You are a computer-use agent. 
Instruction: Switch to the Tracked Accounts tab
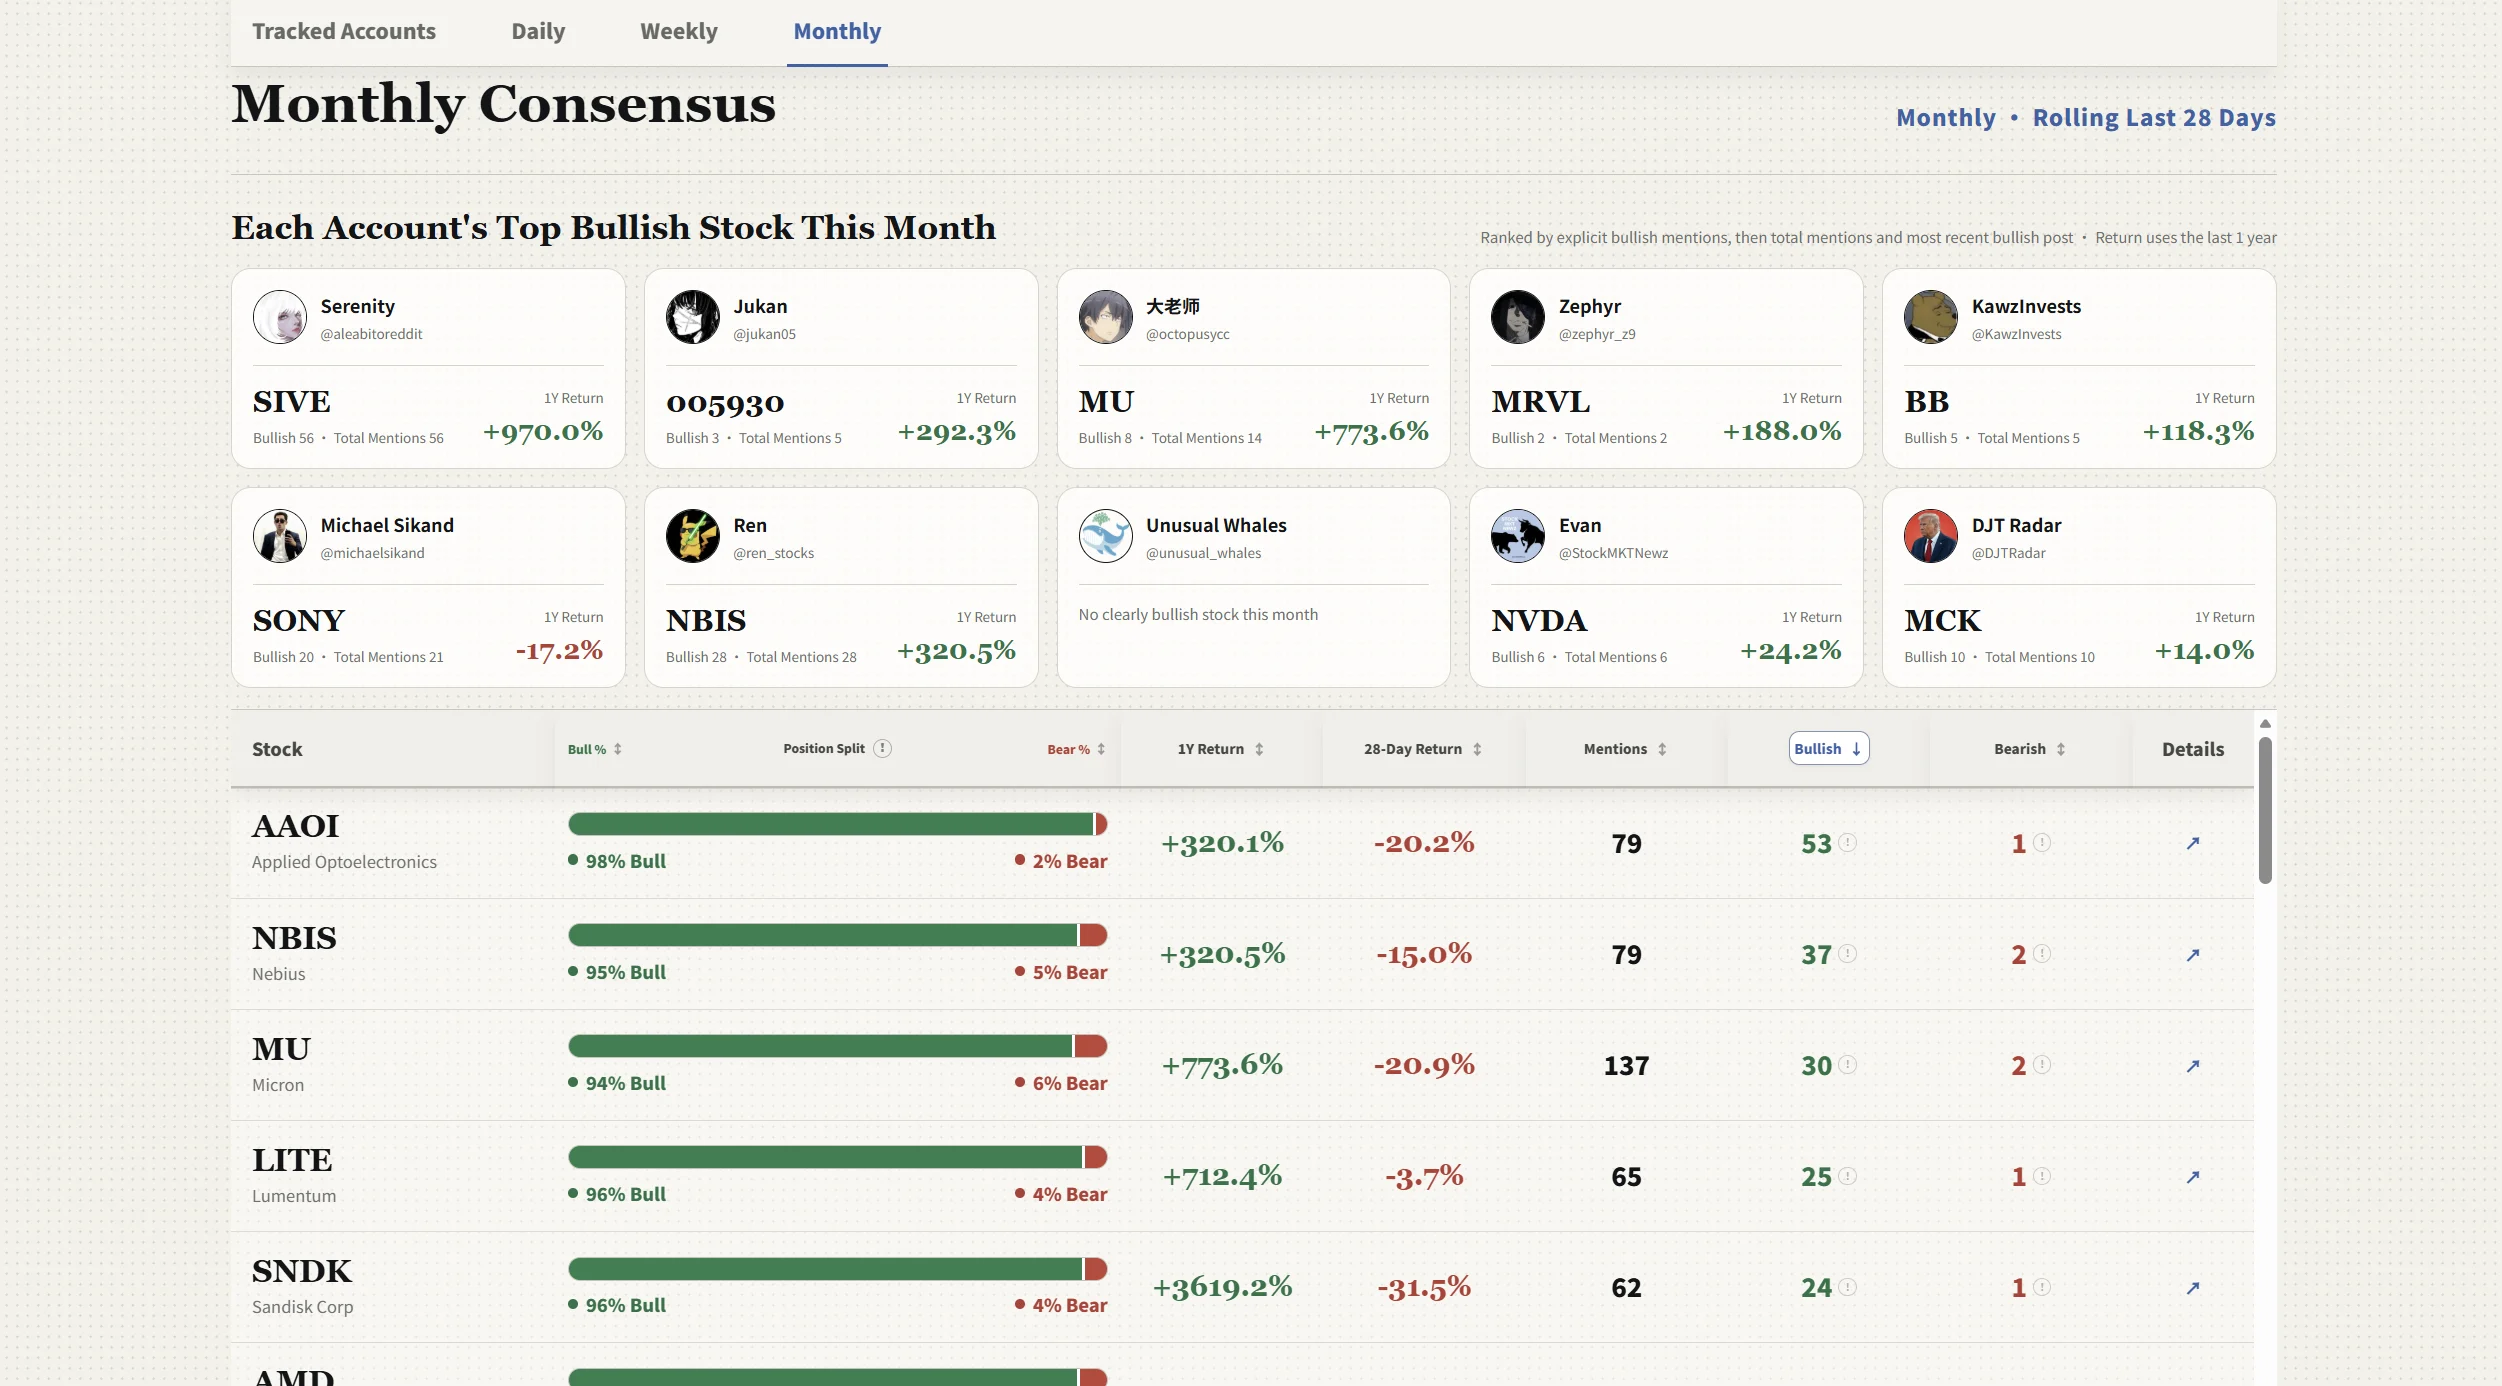coord(344,31)
